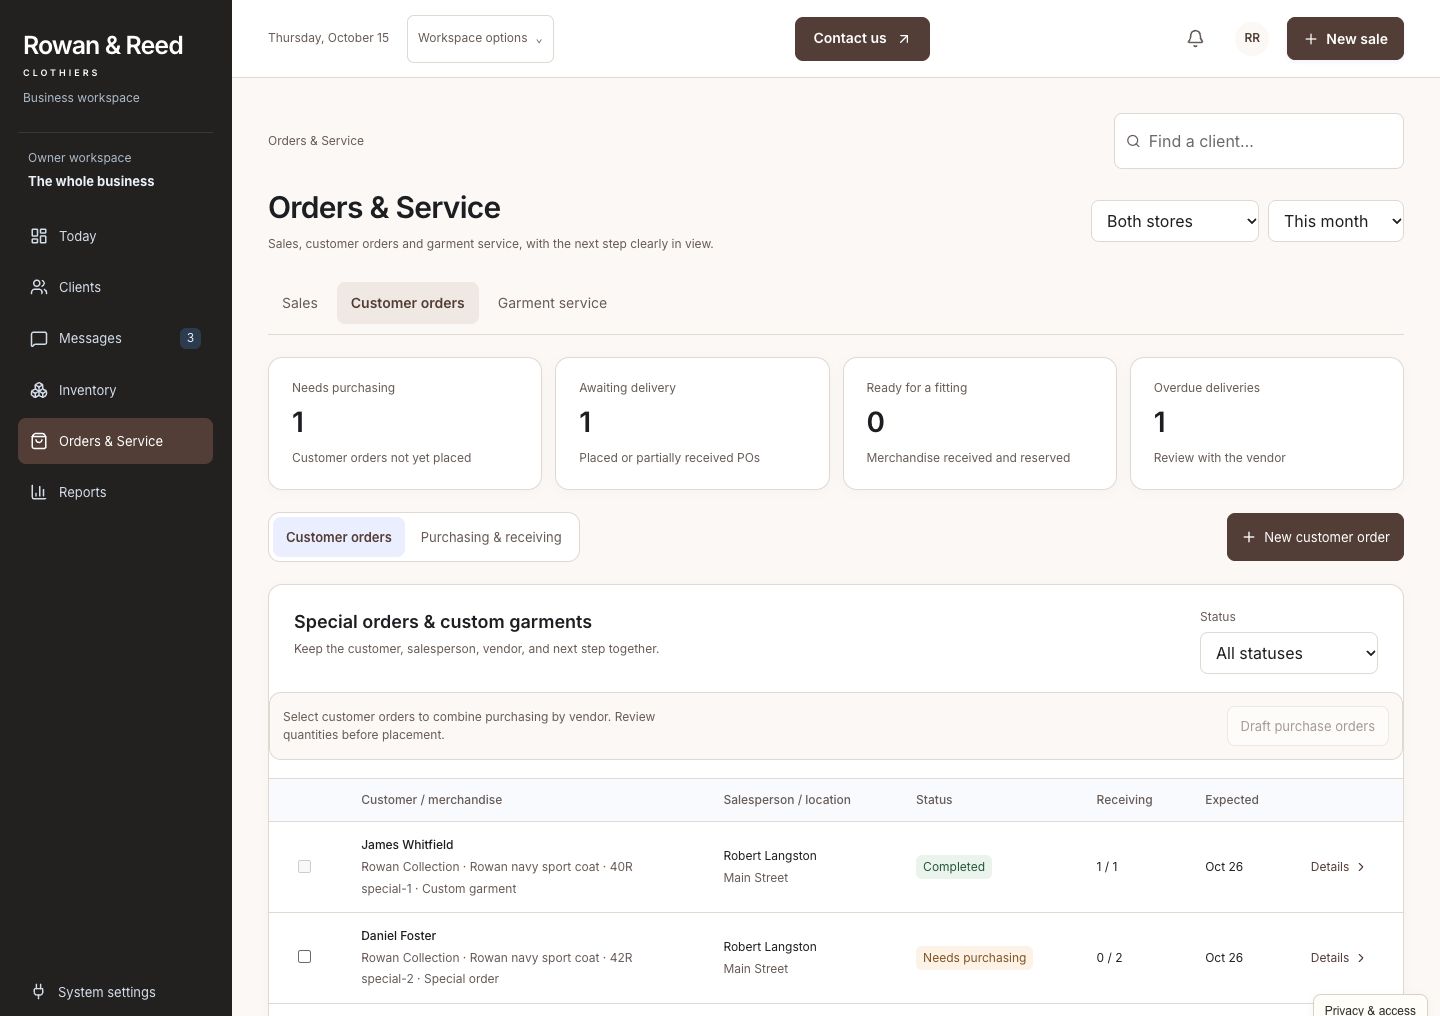Switch to the Sales tab
The image size is (1440, 1016).
[300, 303]
